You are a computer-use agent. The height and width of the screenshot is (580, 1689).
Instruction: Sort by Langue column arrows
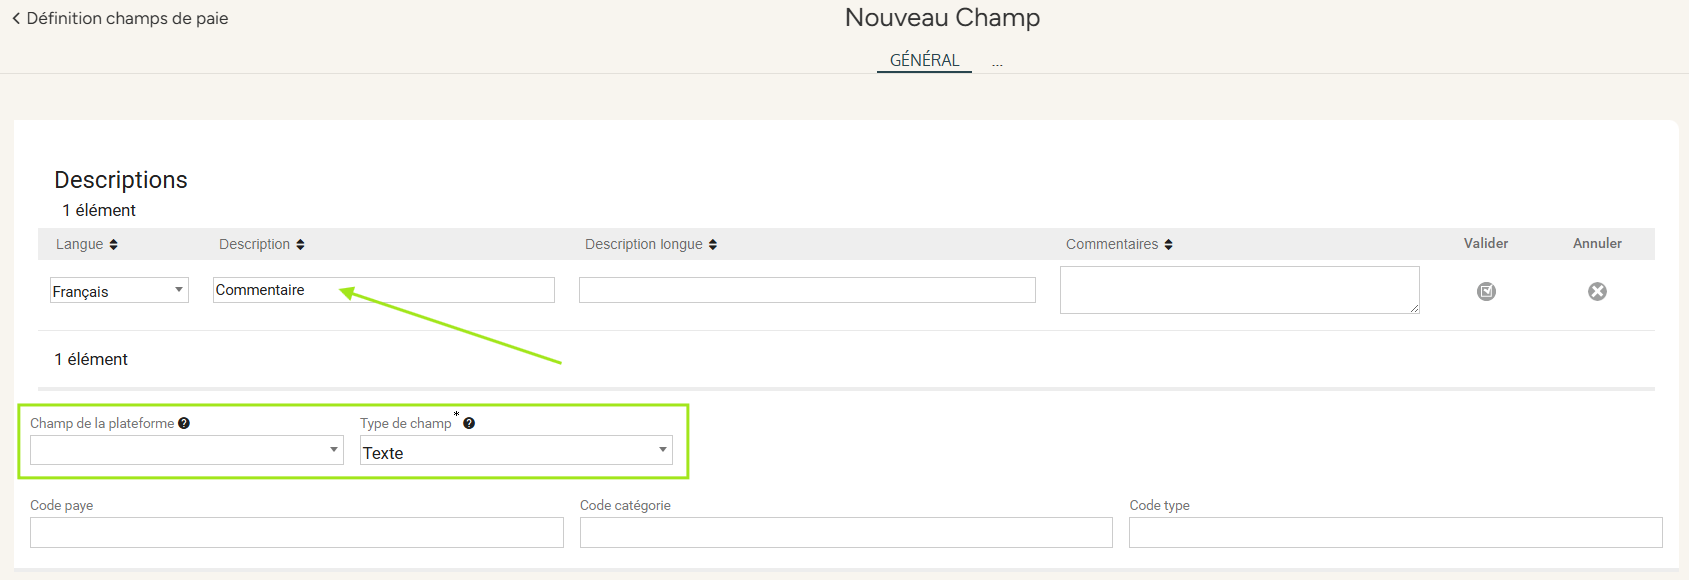(113, 244)
